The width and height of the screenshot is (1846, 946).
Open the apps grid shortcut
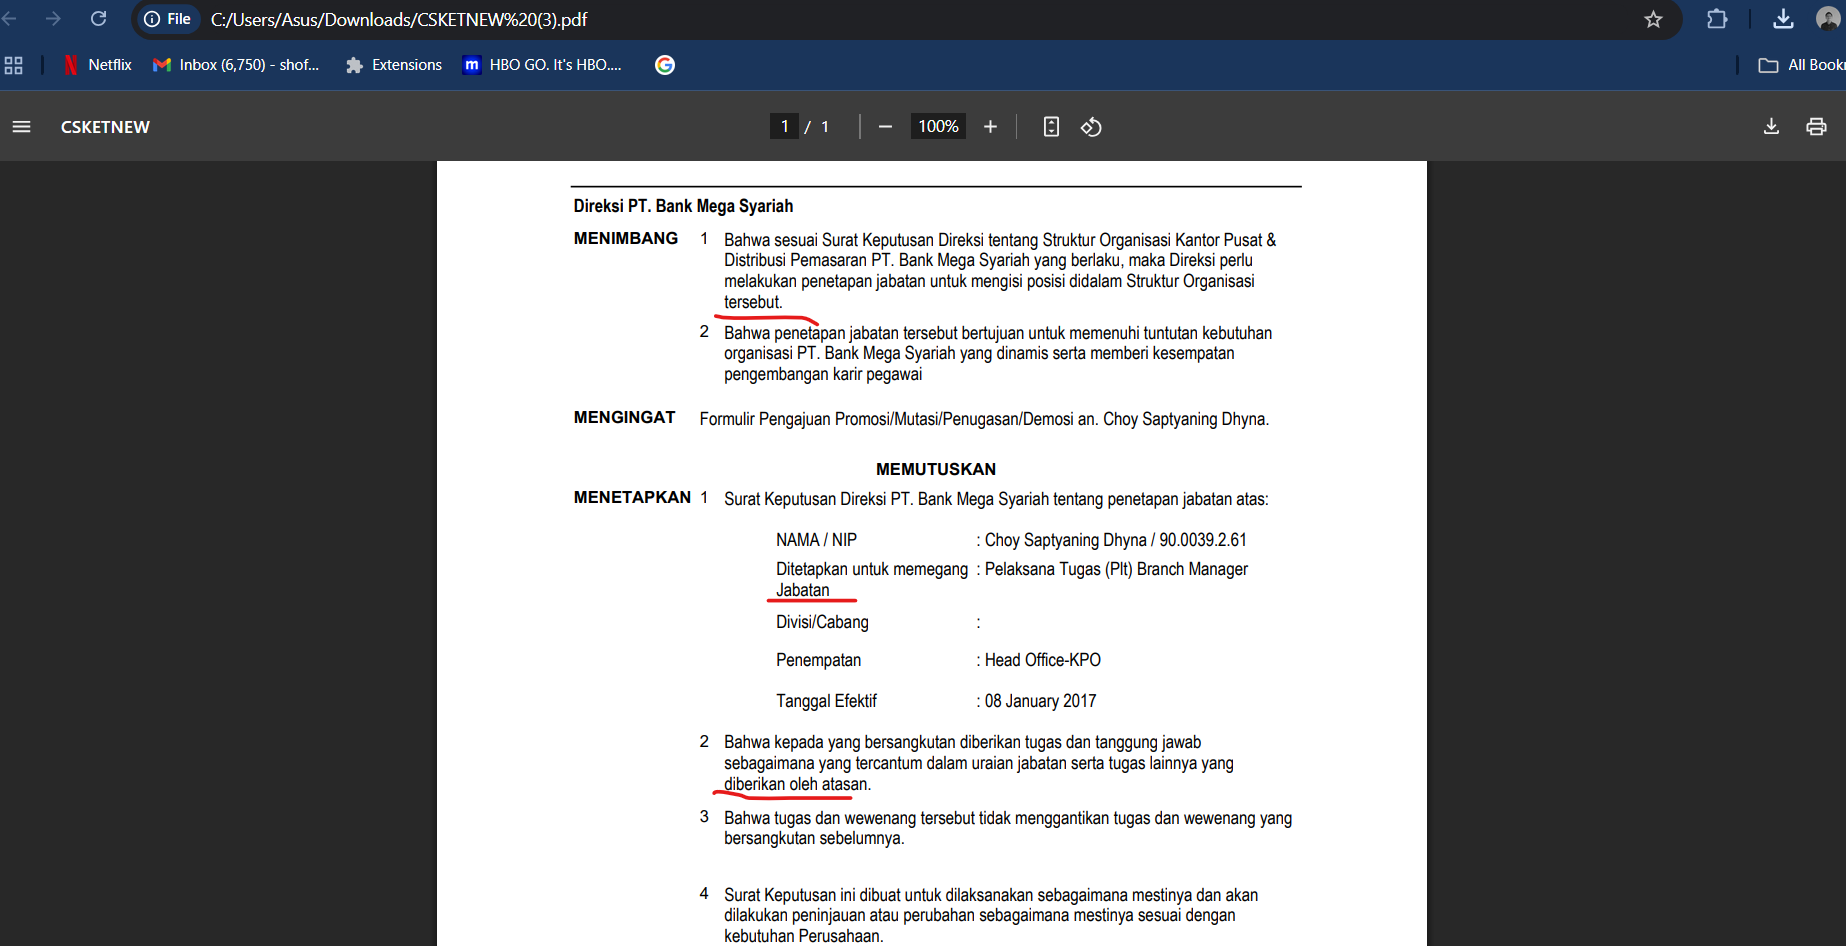point(14,65)
